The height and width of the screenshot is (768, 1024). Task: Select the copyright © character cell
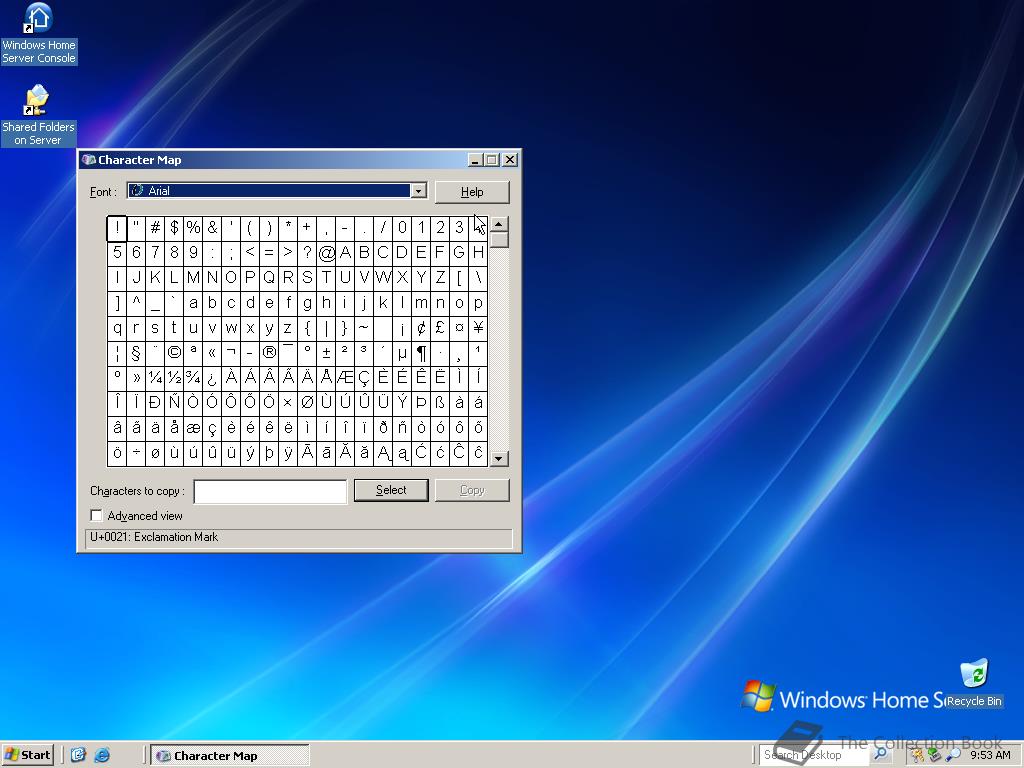click(x=174, y=353)
